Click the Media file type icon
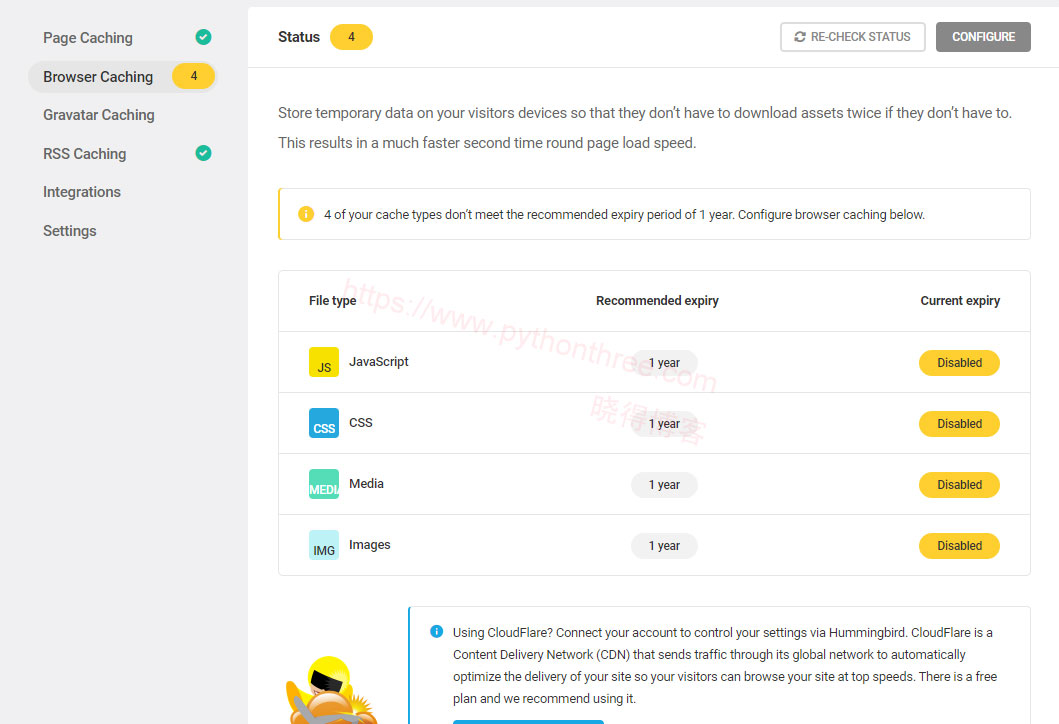The height and width of the screenshot is (724, 1059). coord(324,484)
